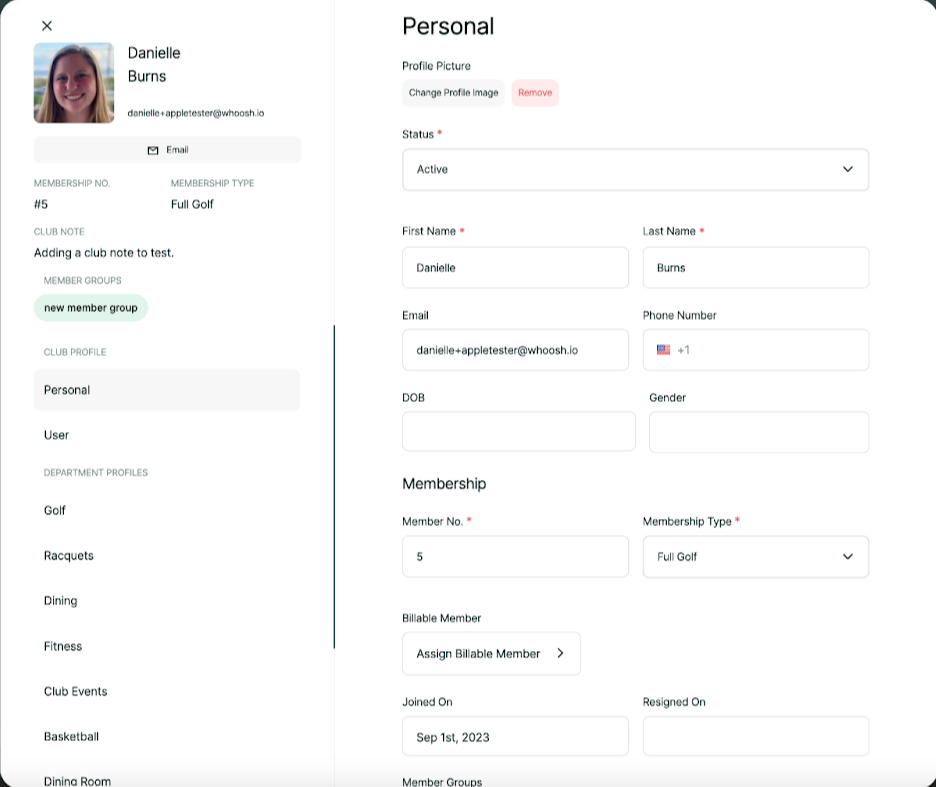The image size is (936, 787).
Task: Click Assign Billable Member chevron button
Action: 491,654
